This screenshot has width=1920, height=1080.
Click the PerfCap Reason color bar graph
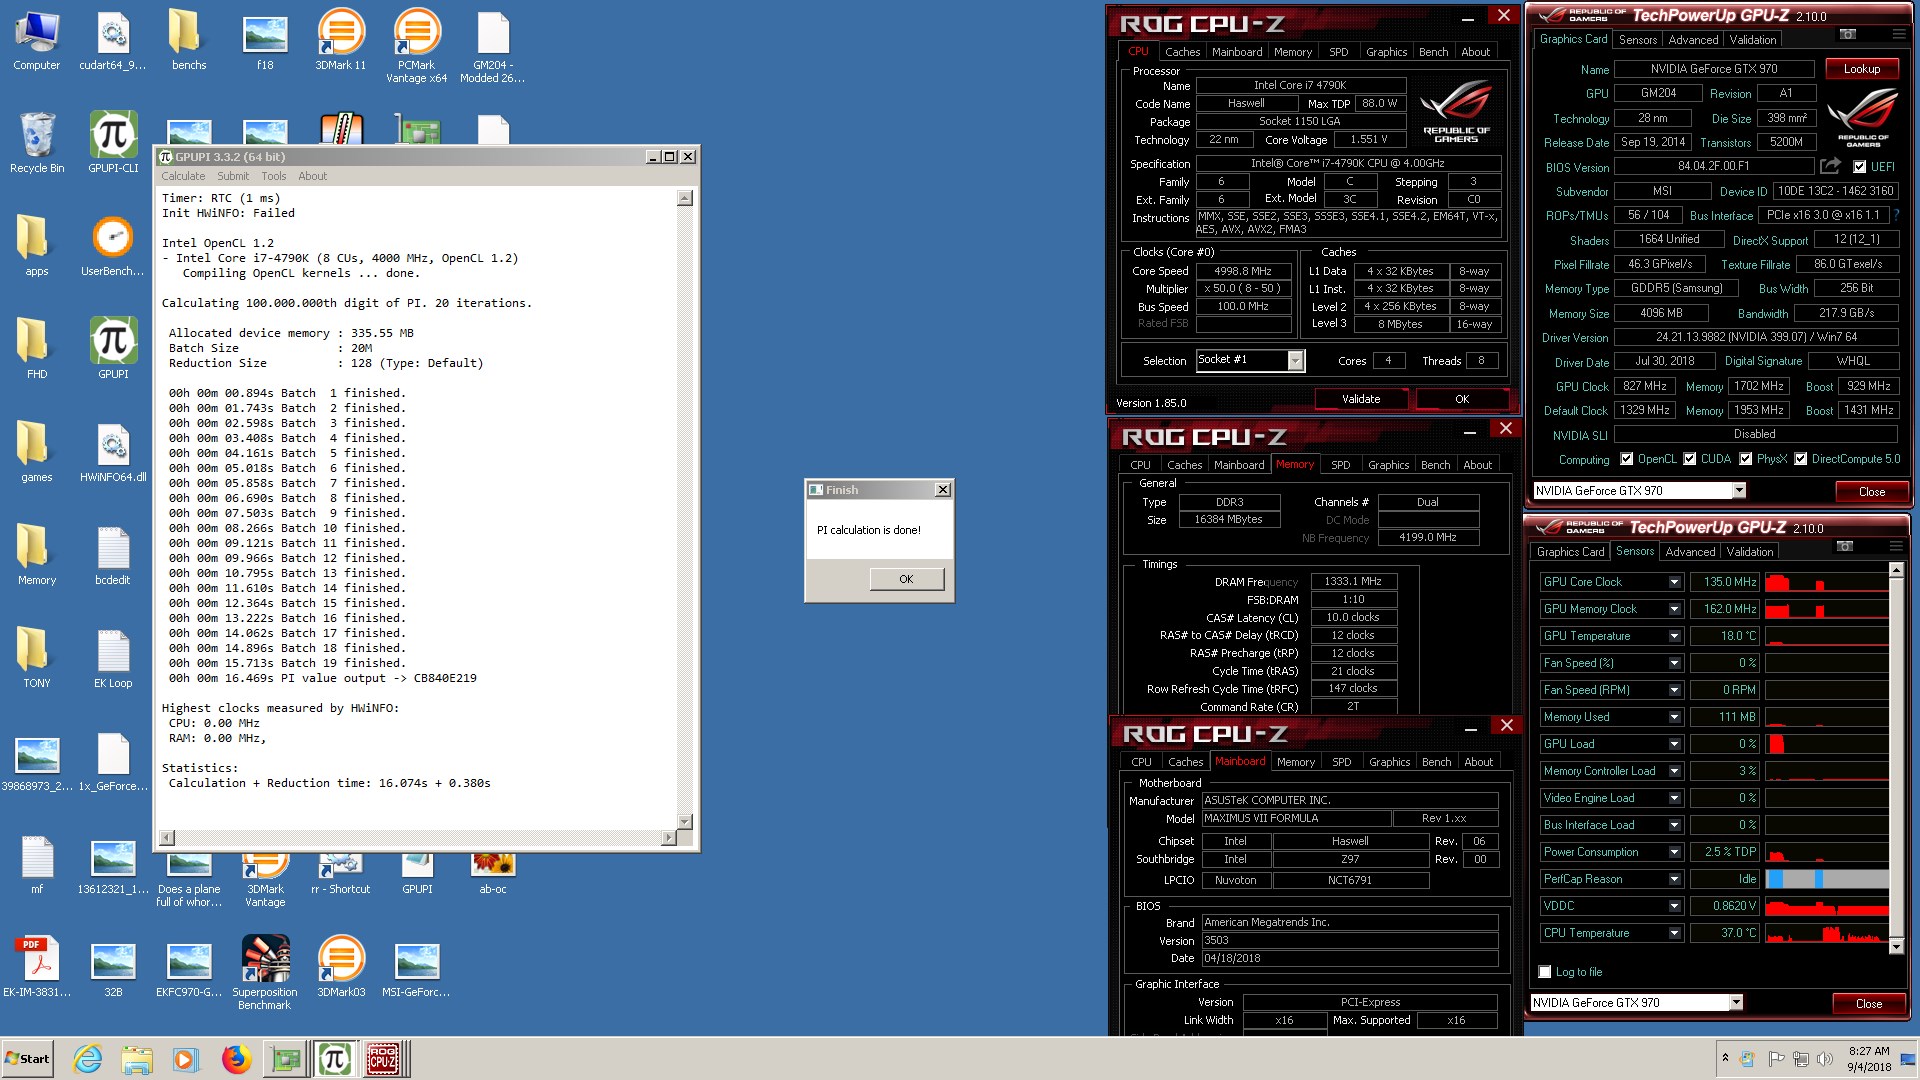pos(1826,879)
